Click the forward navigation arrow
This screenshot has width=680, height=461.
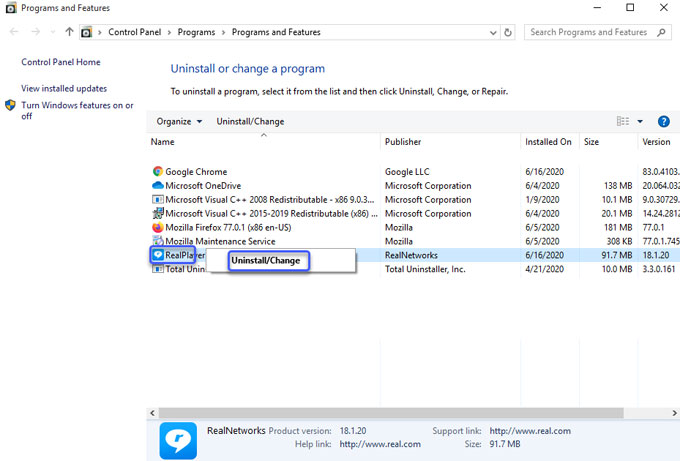pyautogui.click(x=36, y=32)
